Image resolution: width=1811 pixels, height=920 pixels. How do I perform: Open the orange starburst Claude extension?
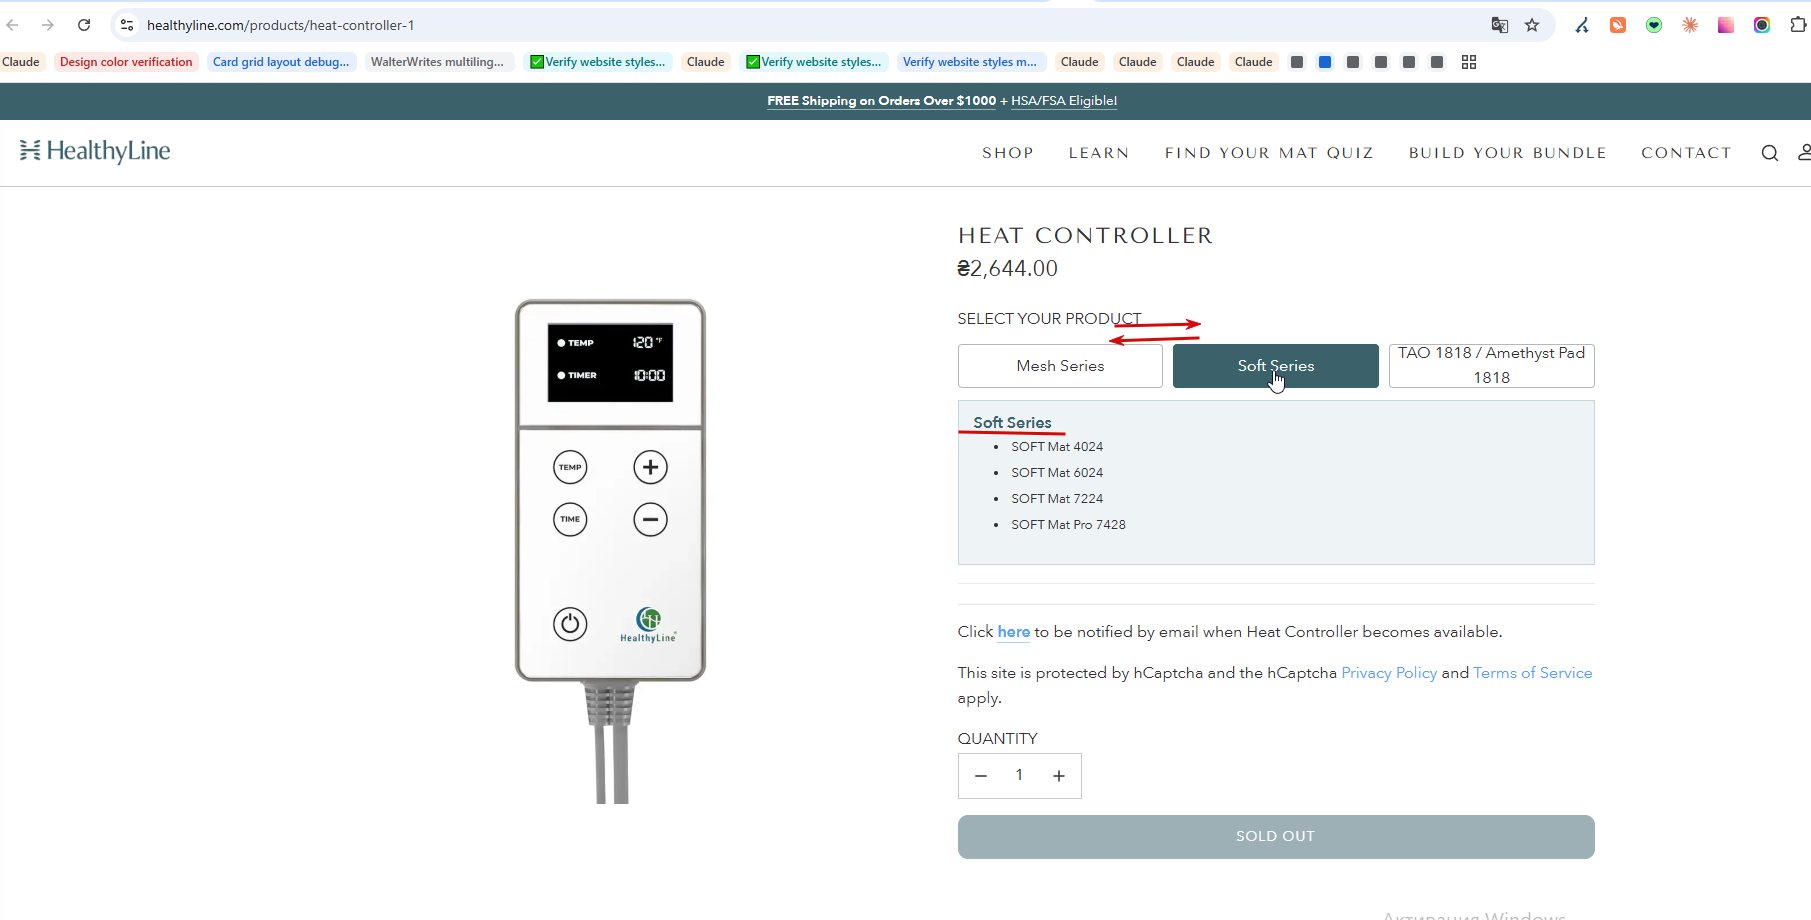click(1690, 25)
